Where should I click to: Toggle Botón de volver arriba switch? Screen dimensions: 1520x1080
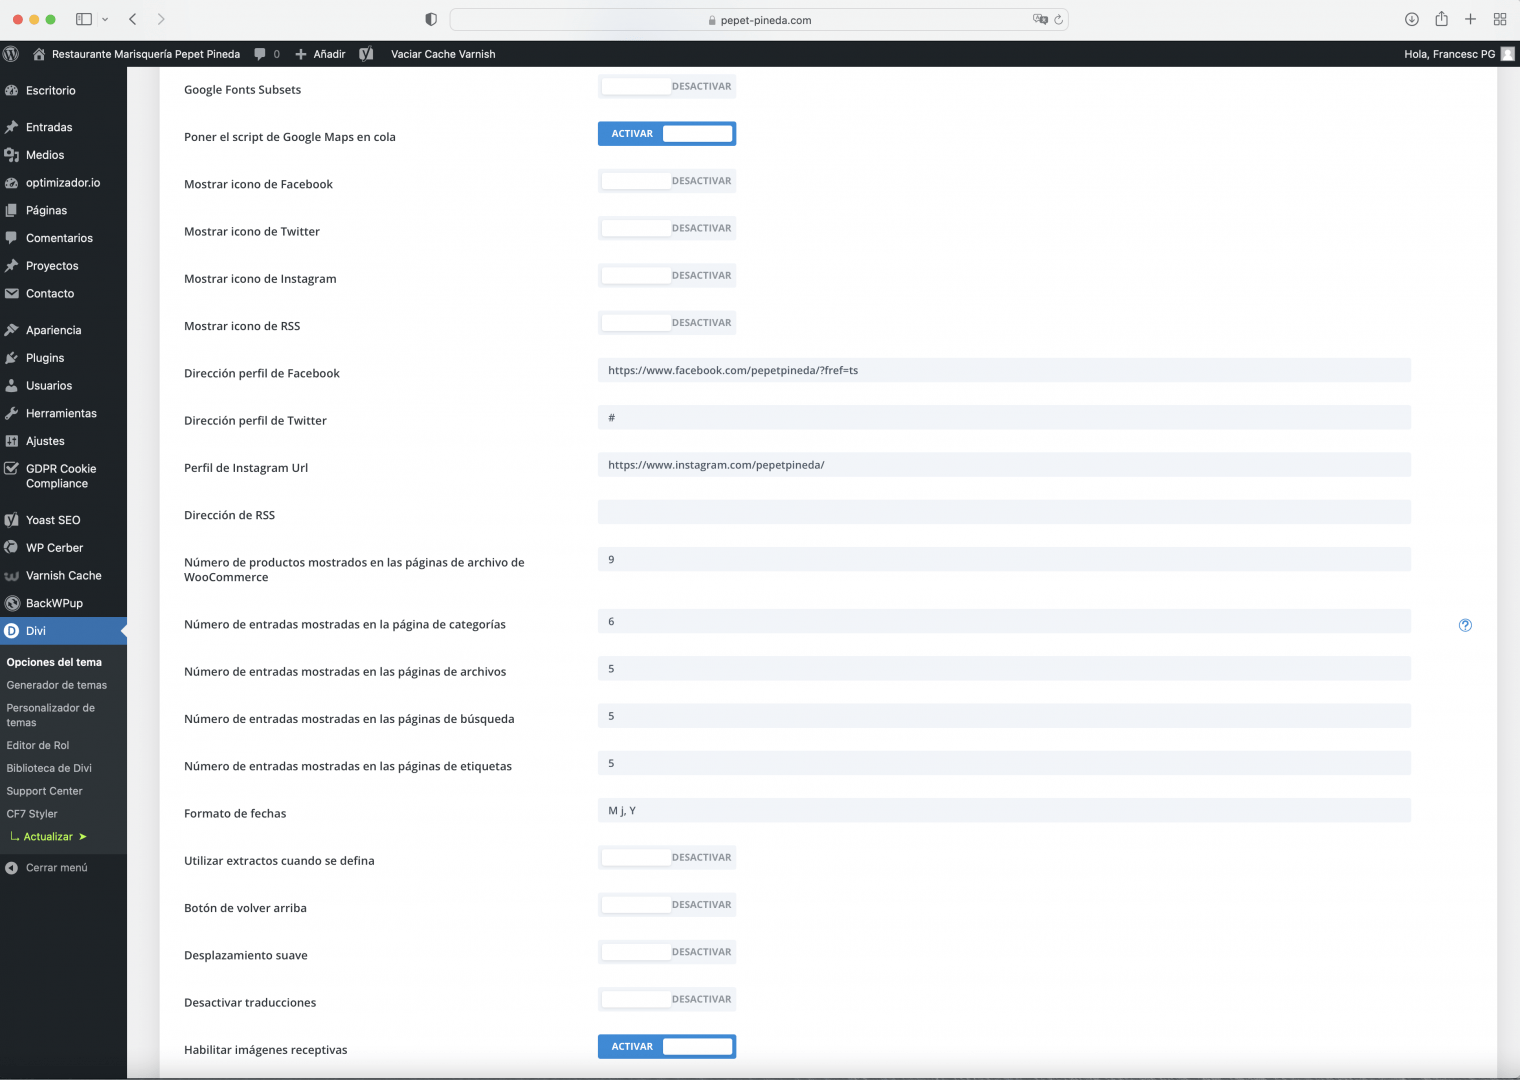click(x=667, y=905)
